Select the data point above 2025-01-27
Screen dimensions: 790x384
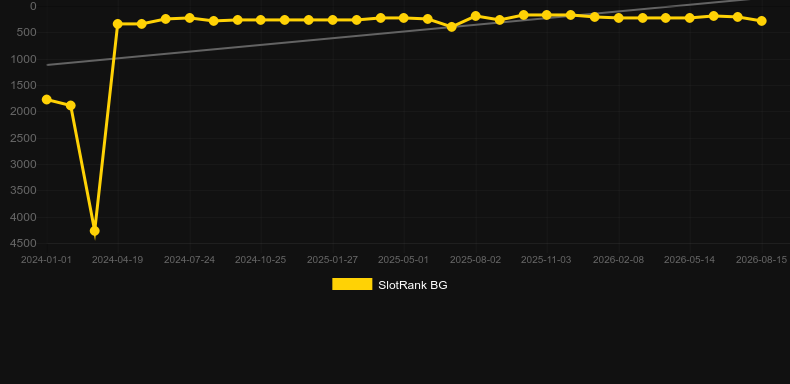[333, 20]
